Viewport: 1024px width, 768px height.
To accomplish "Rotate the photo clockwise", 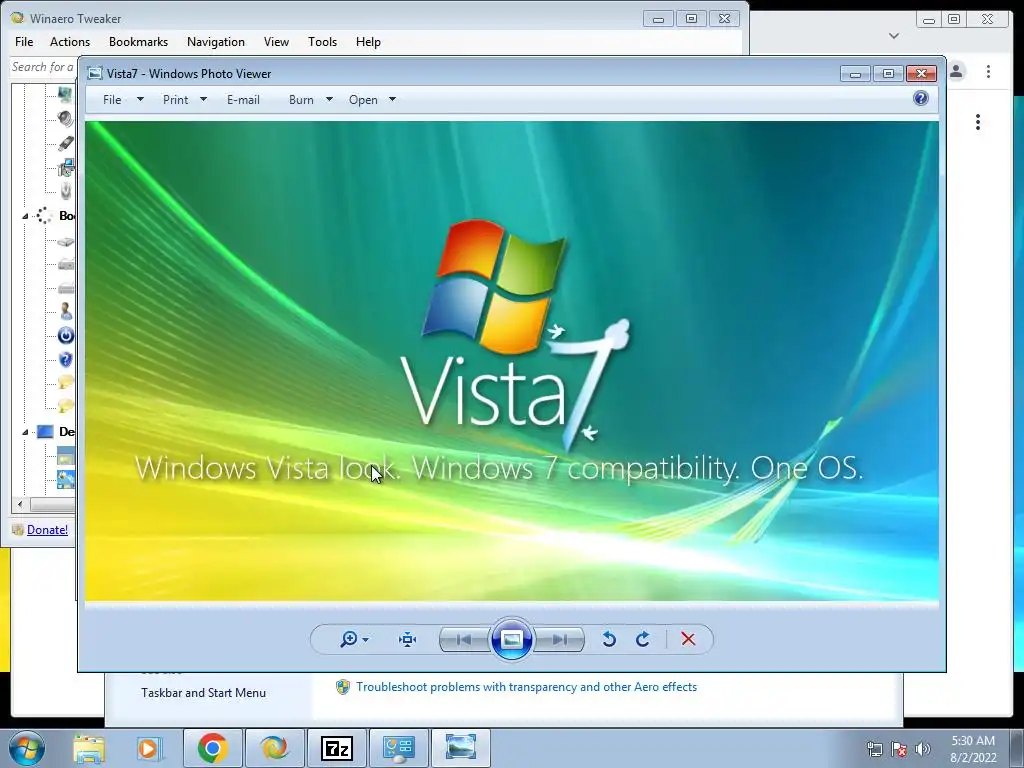I will tap(643, 639).
